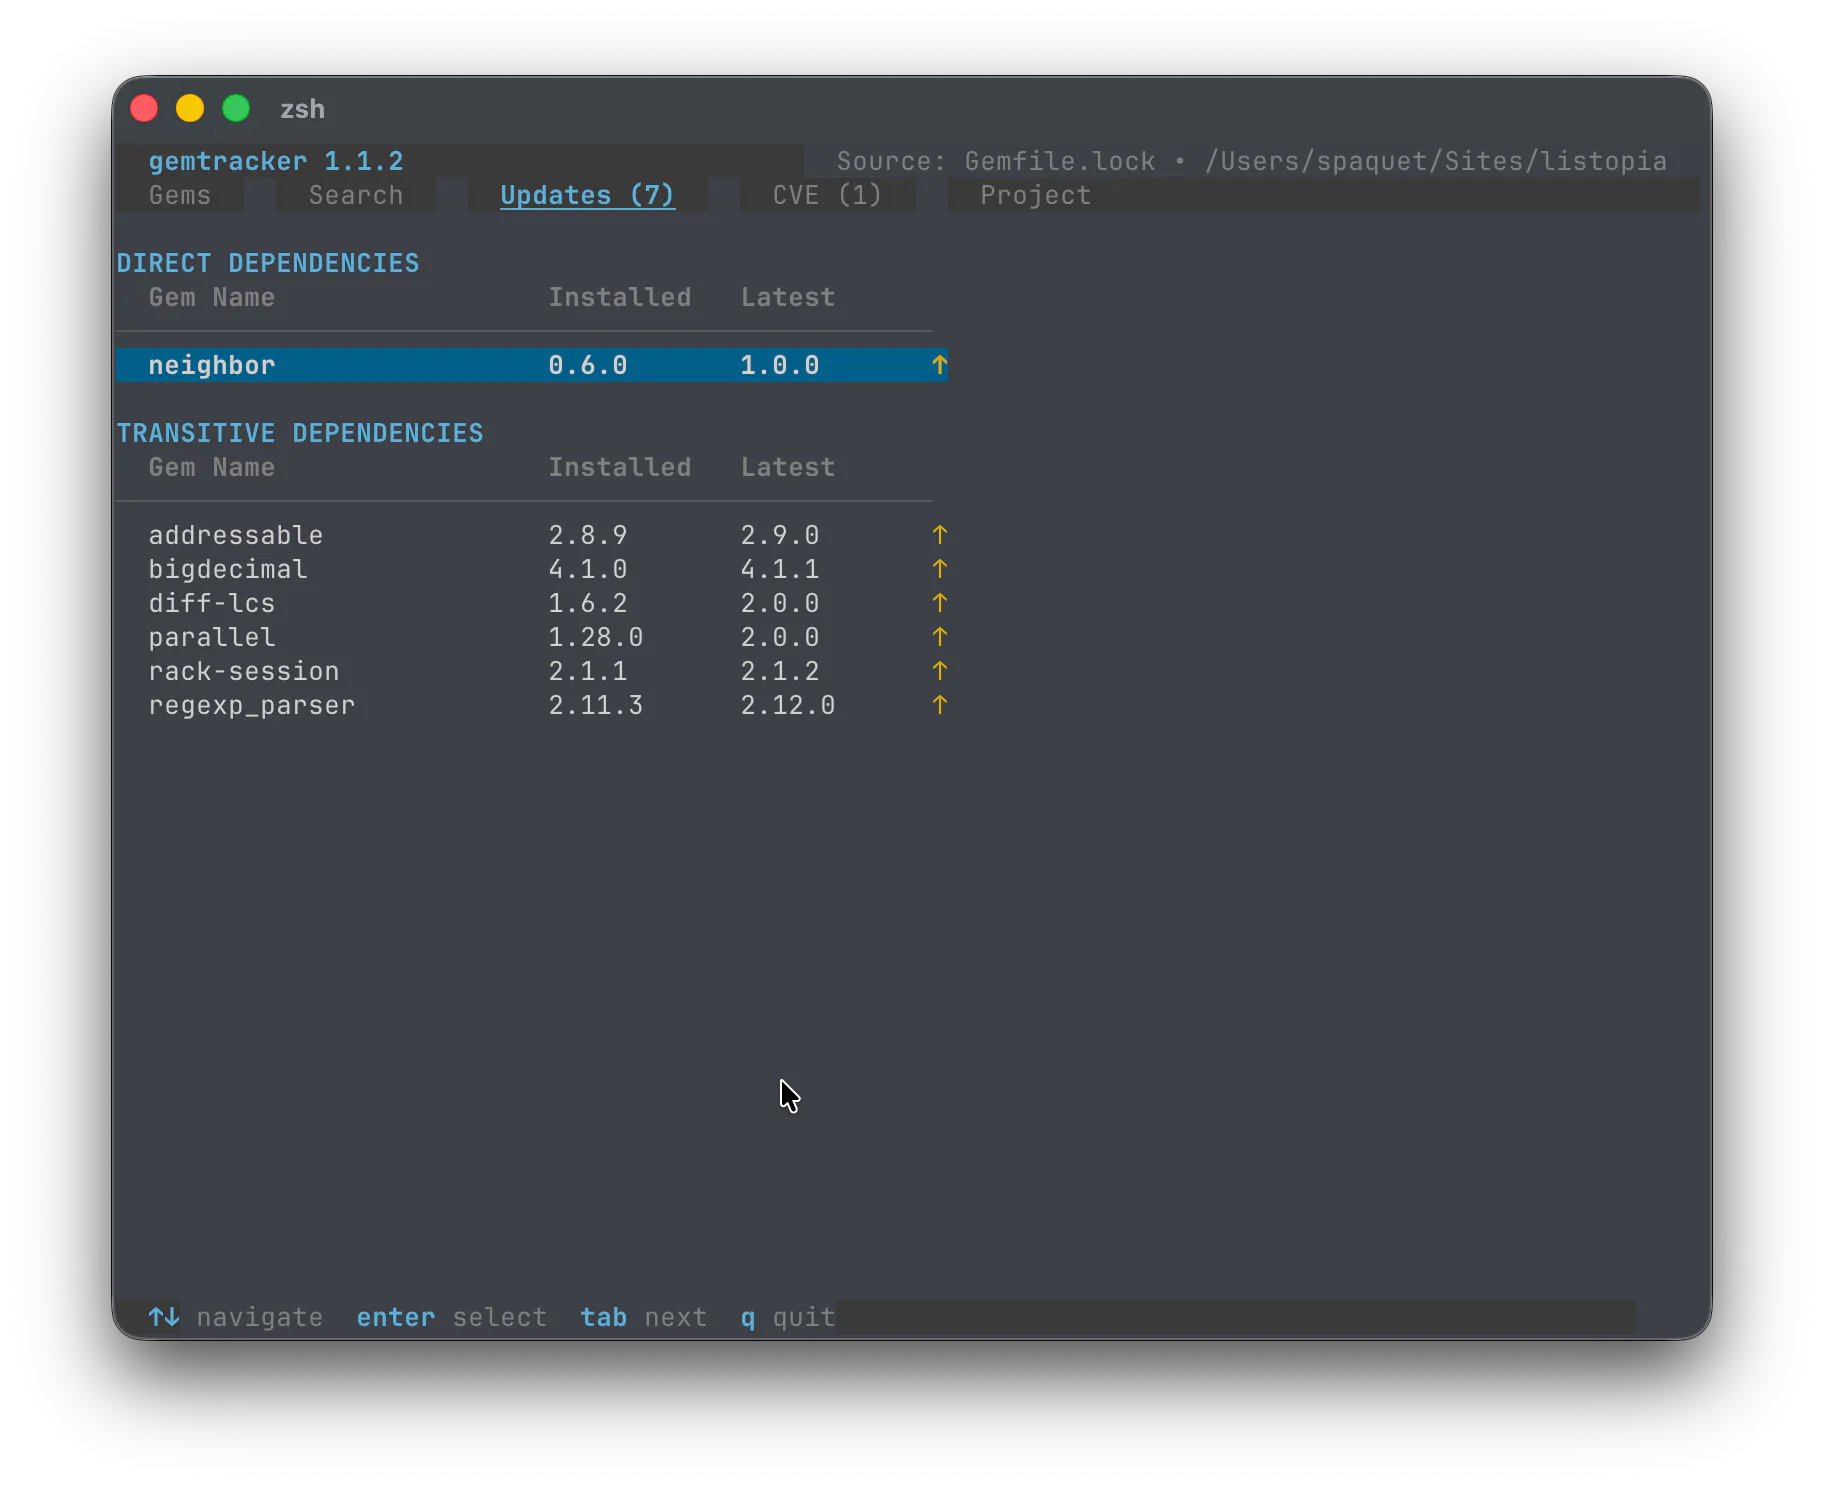This screenshot has height=1488, width=1824.
Task: Click the gemtracker 1.1.2 title
Action: point(276,161)
